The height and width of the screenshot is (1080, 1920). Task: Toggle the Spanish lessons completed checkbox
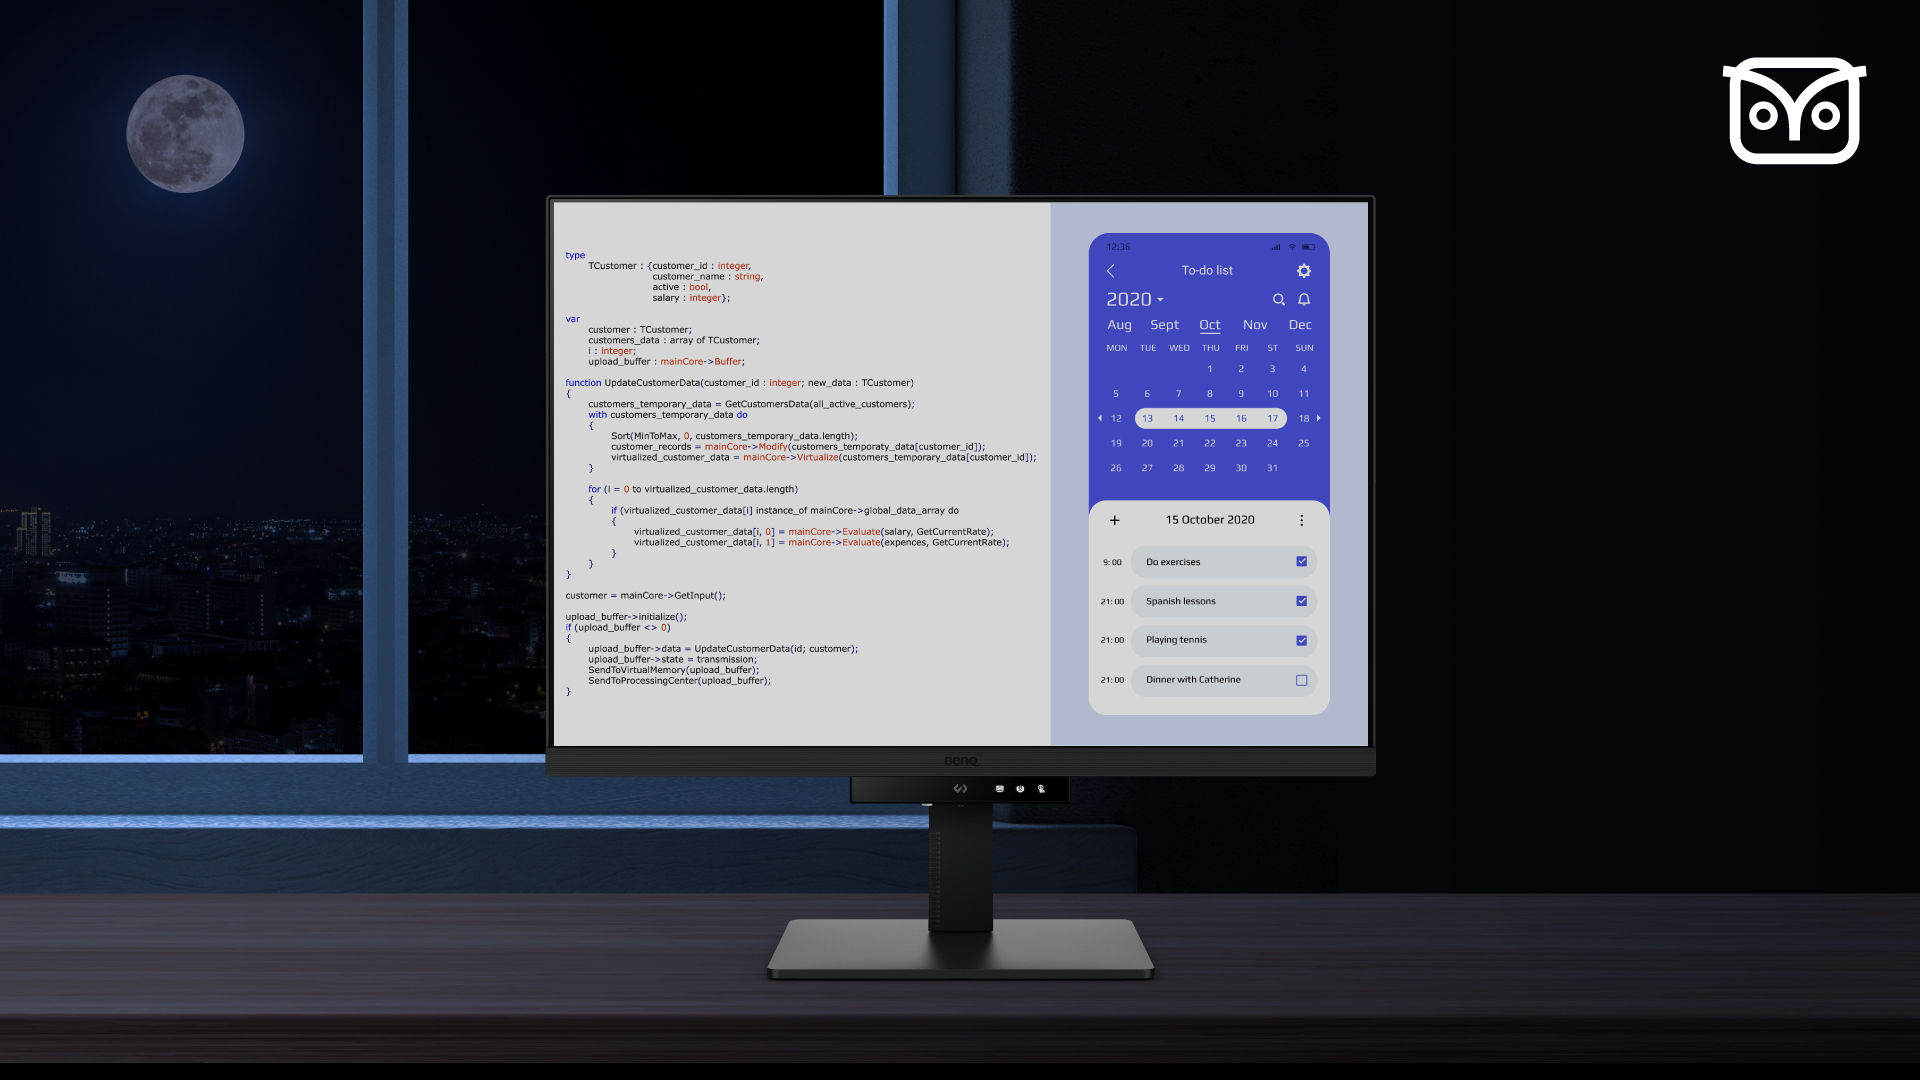tap(1303, 601)
